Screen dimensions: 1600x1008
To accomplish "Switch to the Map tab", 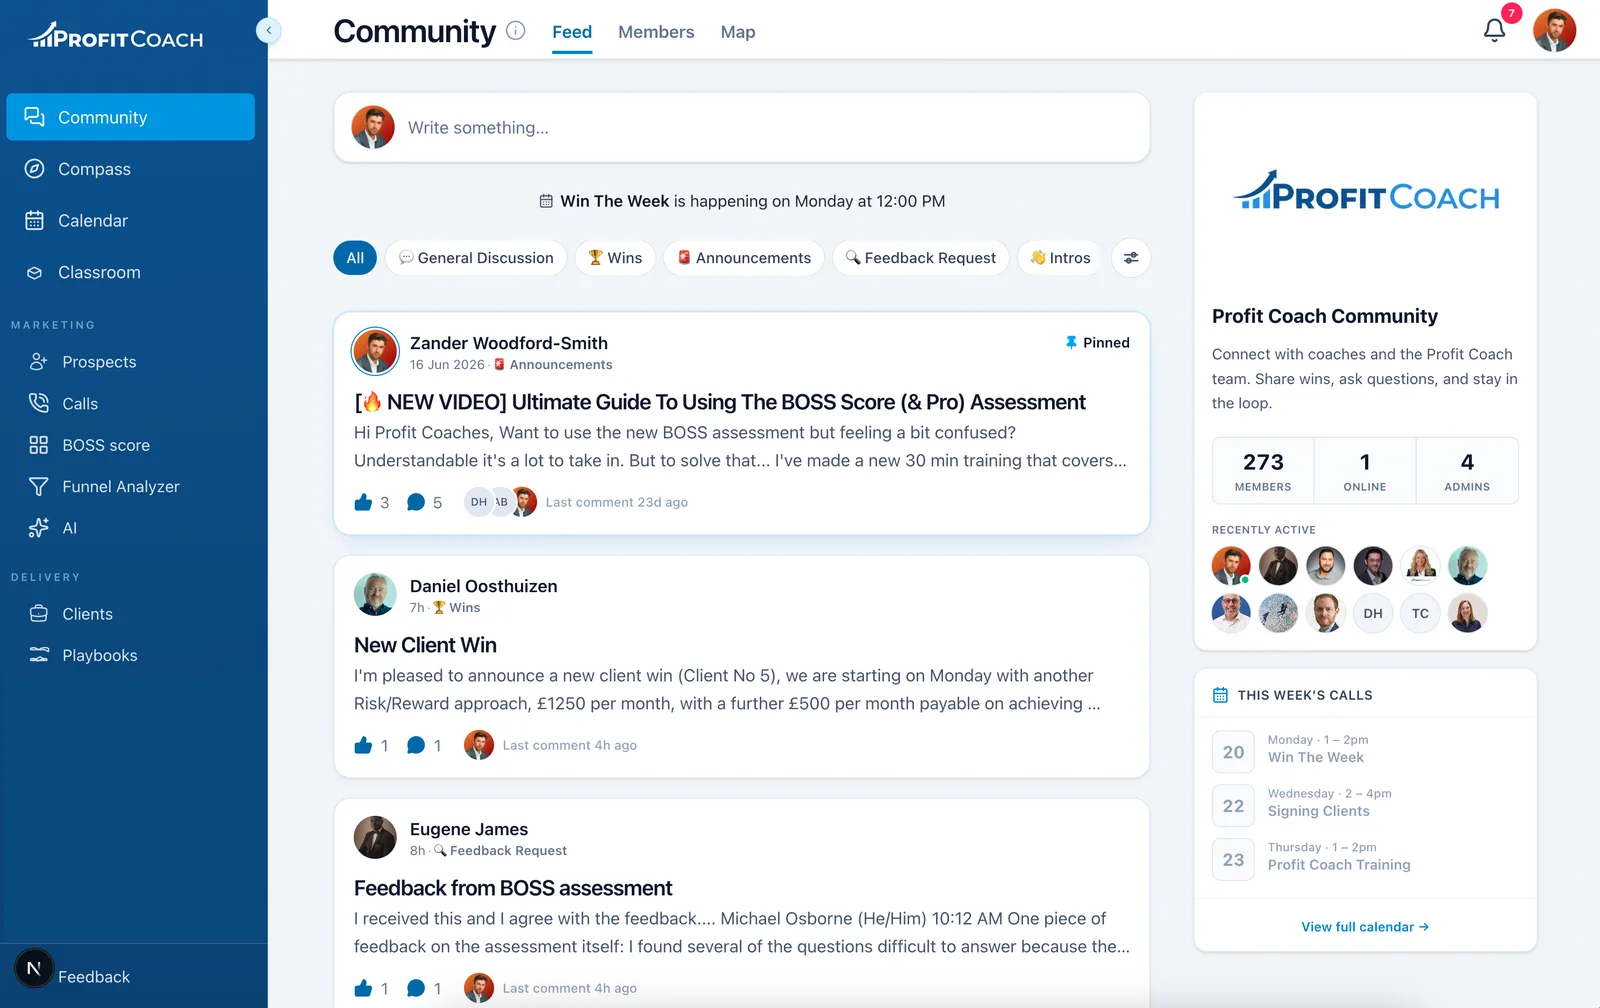I will tap(738, 32).
